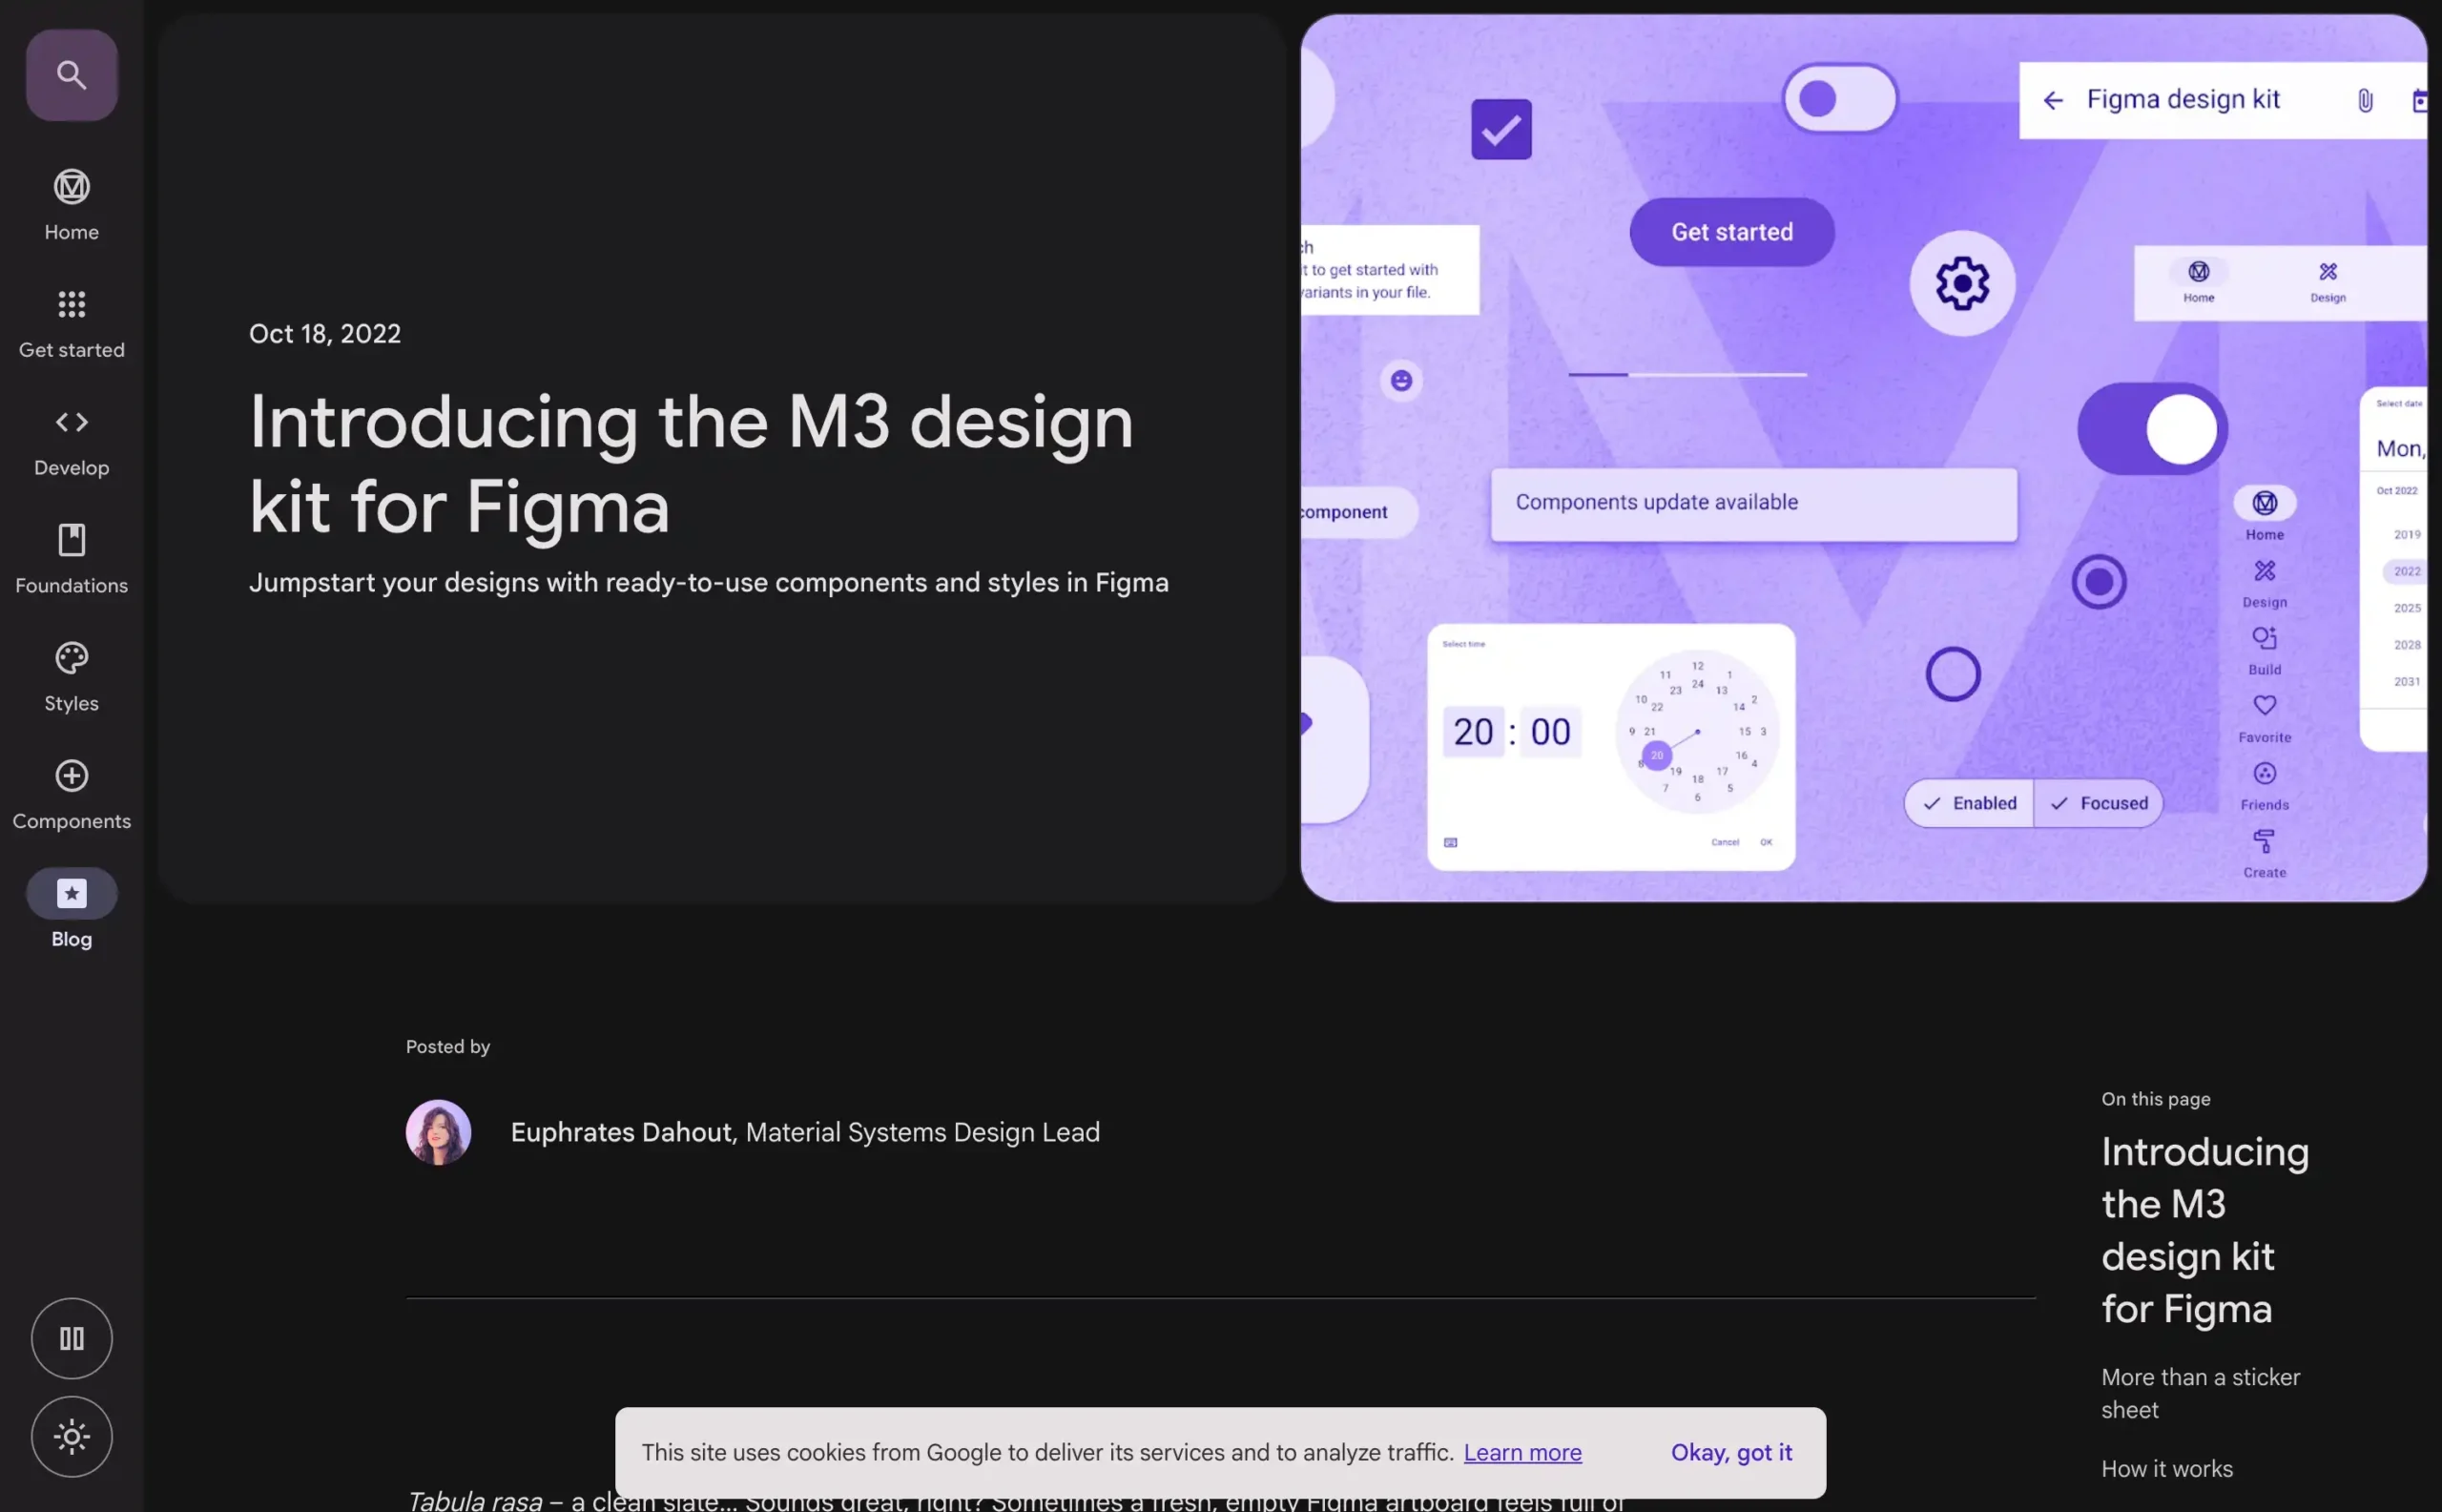Click the Learn more cookie link

coord(1522,1452)
